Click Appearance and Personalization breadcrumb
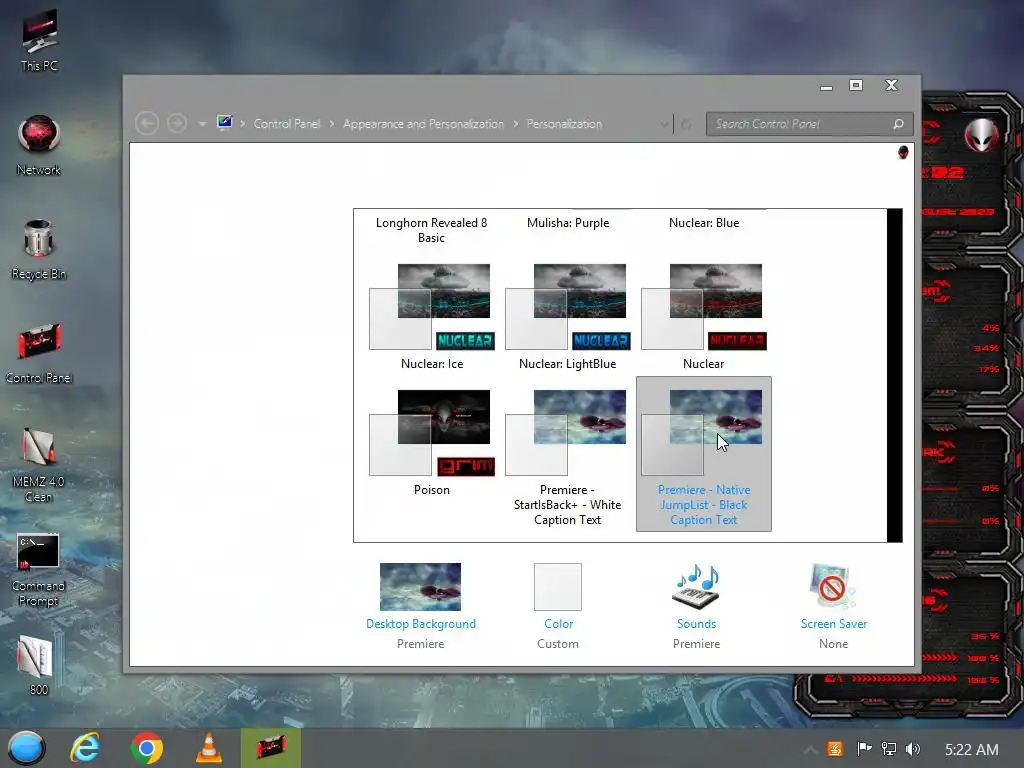Viewport: 1024px width, 768px height. pyautogui.click(x=423, y=124)
